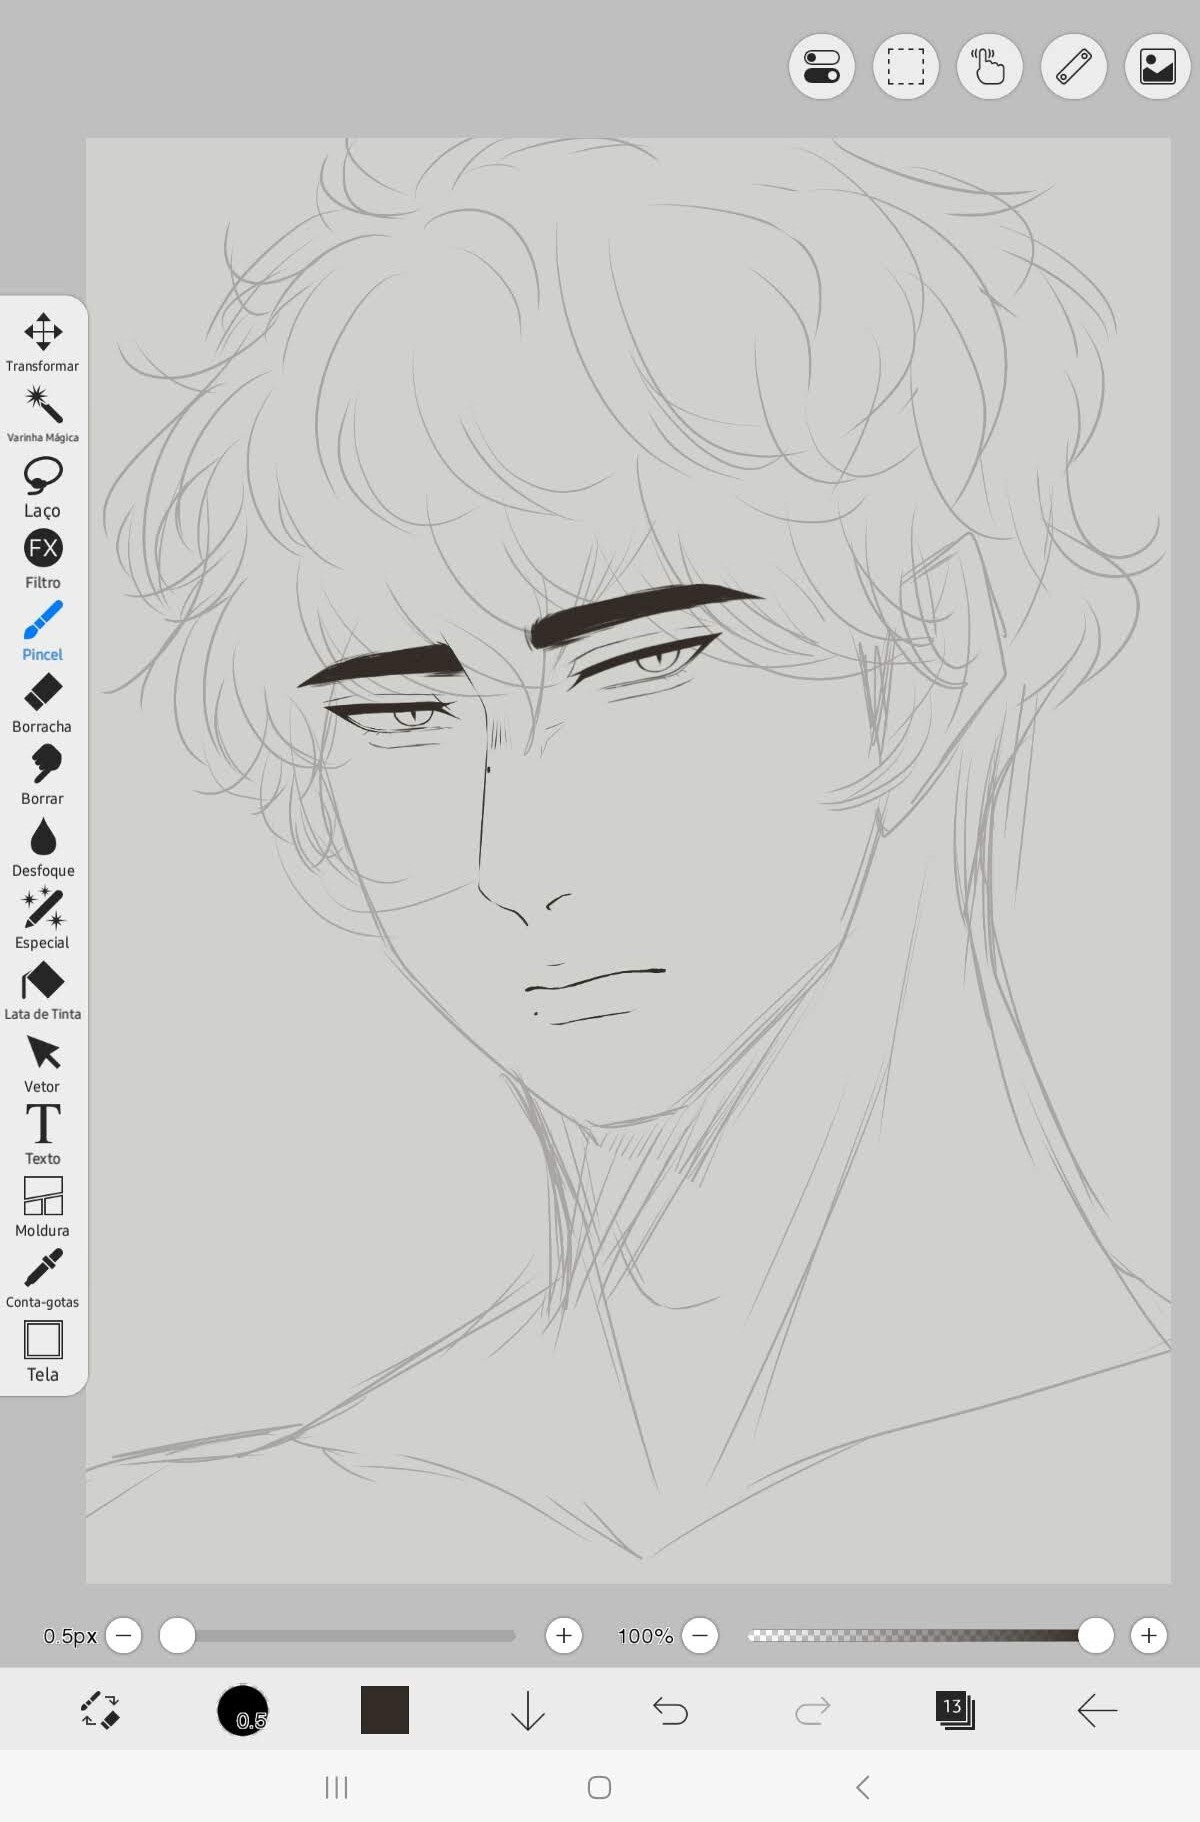Image resolution: width=1200 pixels, height=1822 pixels.
Task: Open brush settings via 0.5 preview
Action: (x=243, y=1710)
